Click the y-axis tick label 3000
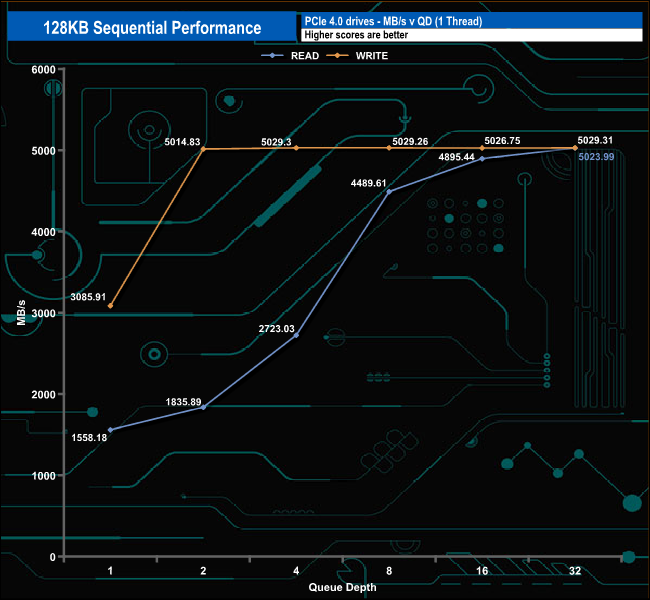Viewport: 650px width, 600px height. pos(44,313)
